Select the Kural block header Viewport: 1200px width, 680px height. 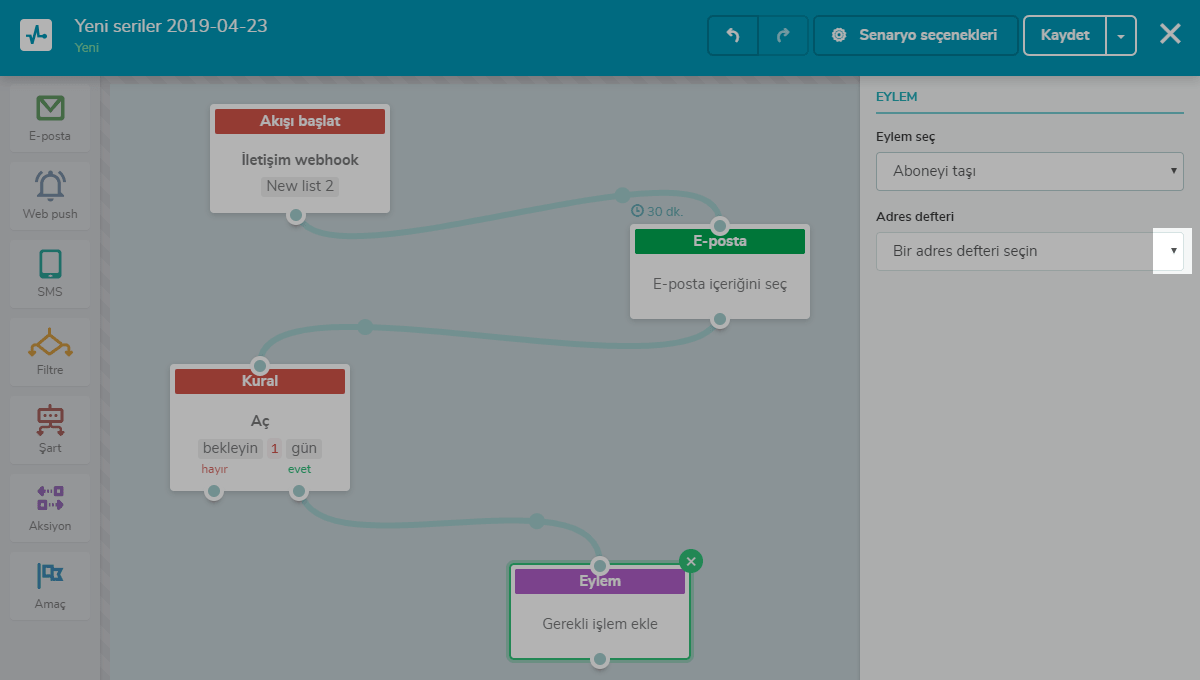[260, 381]
